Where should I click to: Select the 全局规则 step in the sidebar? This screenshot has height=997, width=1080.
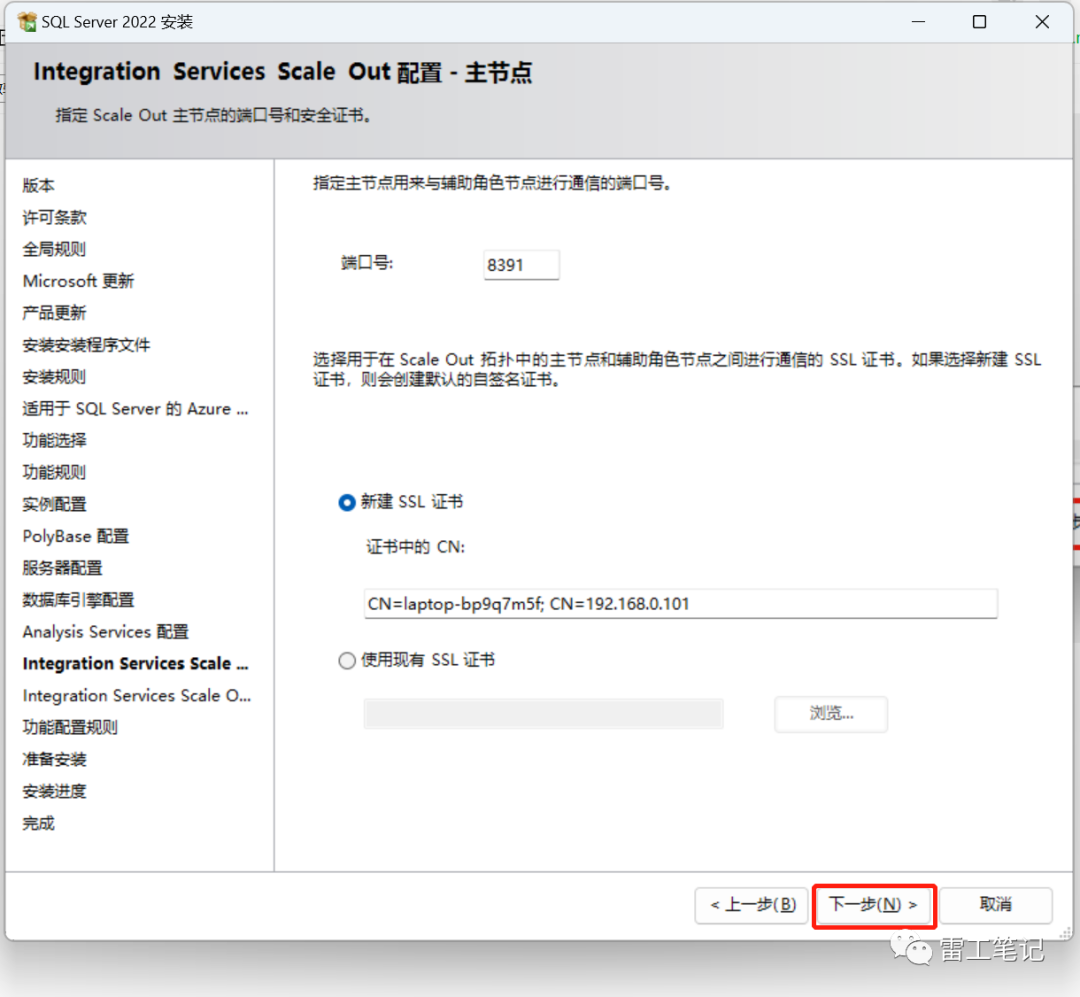(54, 249)
